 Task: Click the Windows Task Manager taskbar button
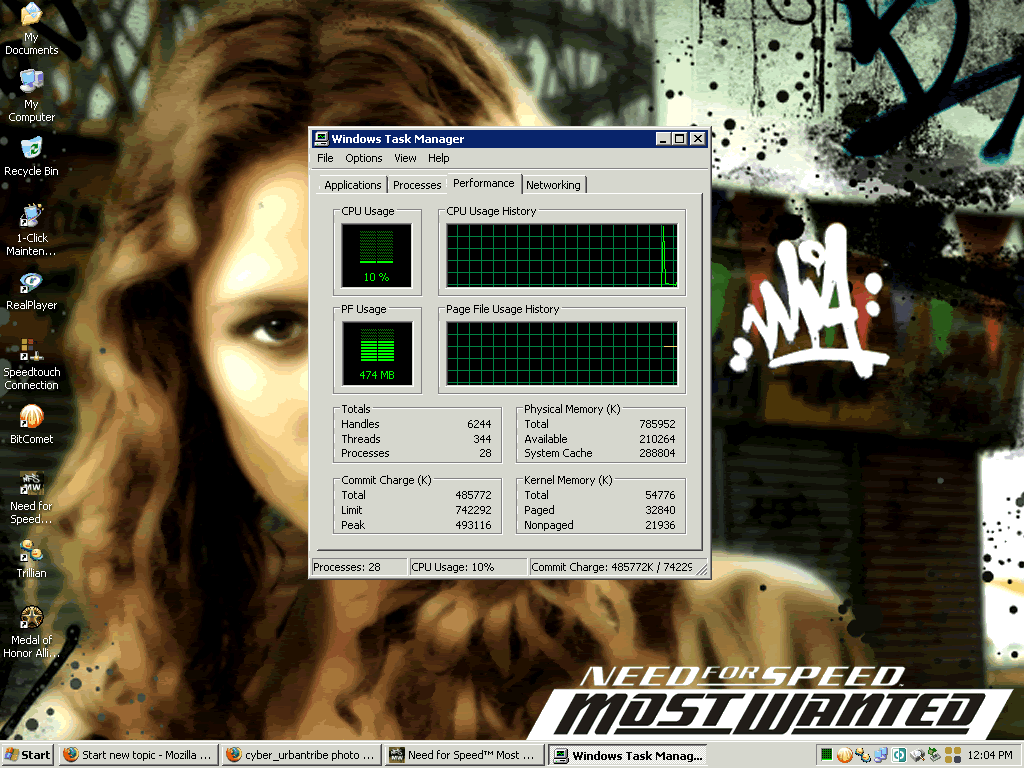(628, 755)
